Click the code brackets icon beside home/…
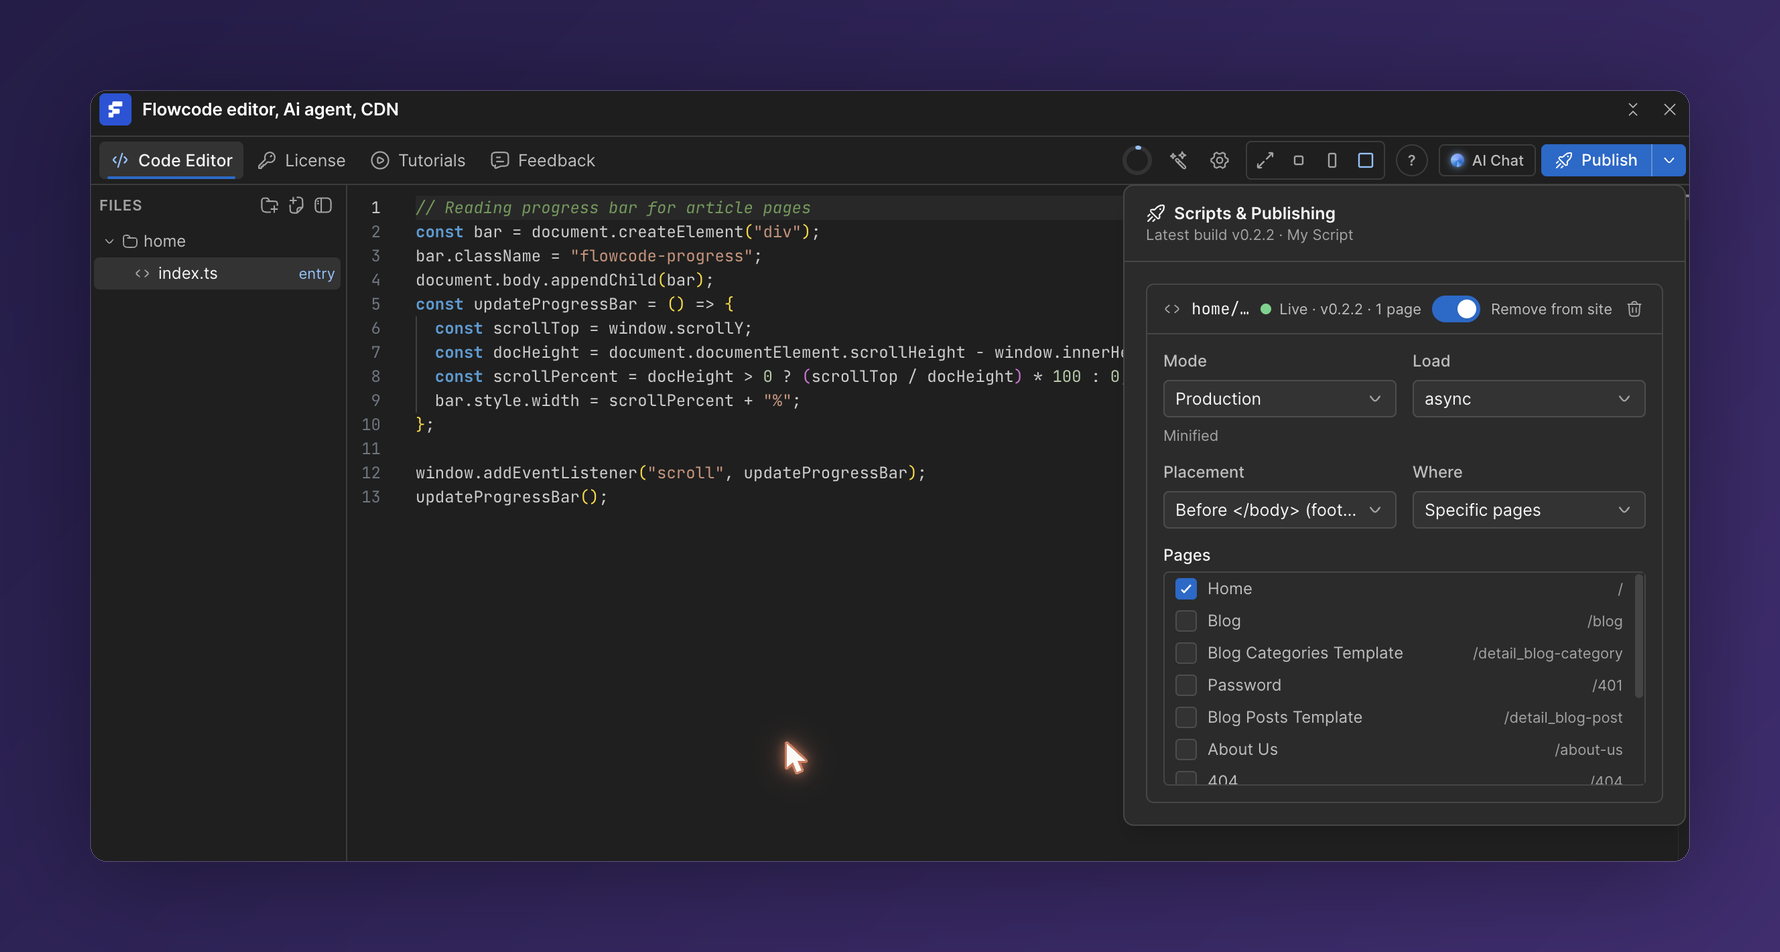The image size is (1780, 952). pos(1172,309)
